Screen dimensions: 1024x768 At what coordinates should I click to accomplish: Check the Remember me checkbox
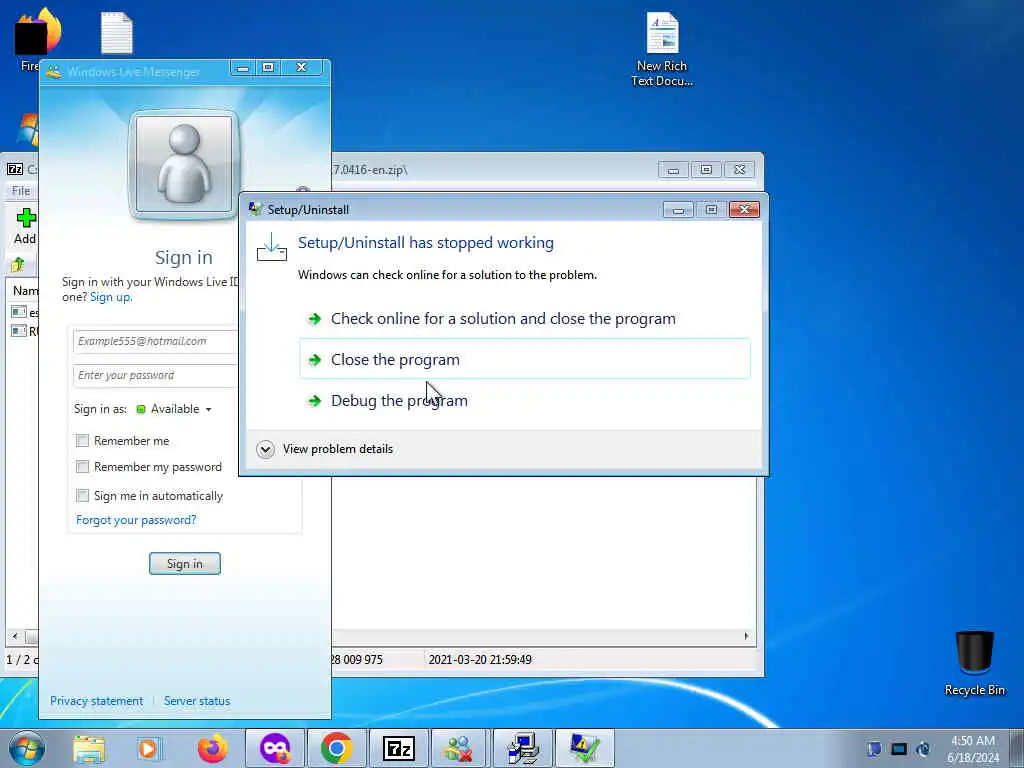(82, 441)
